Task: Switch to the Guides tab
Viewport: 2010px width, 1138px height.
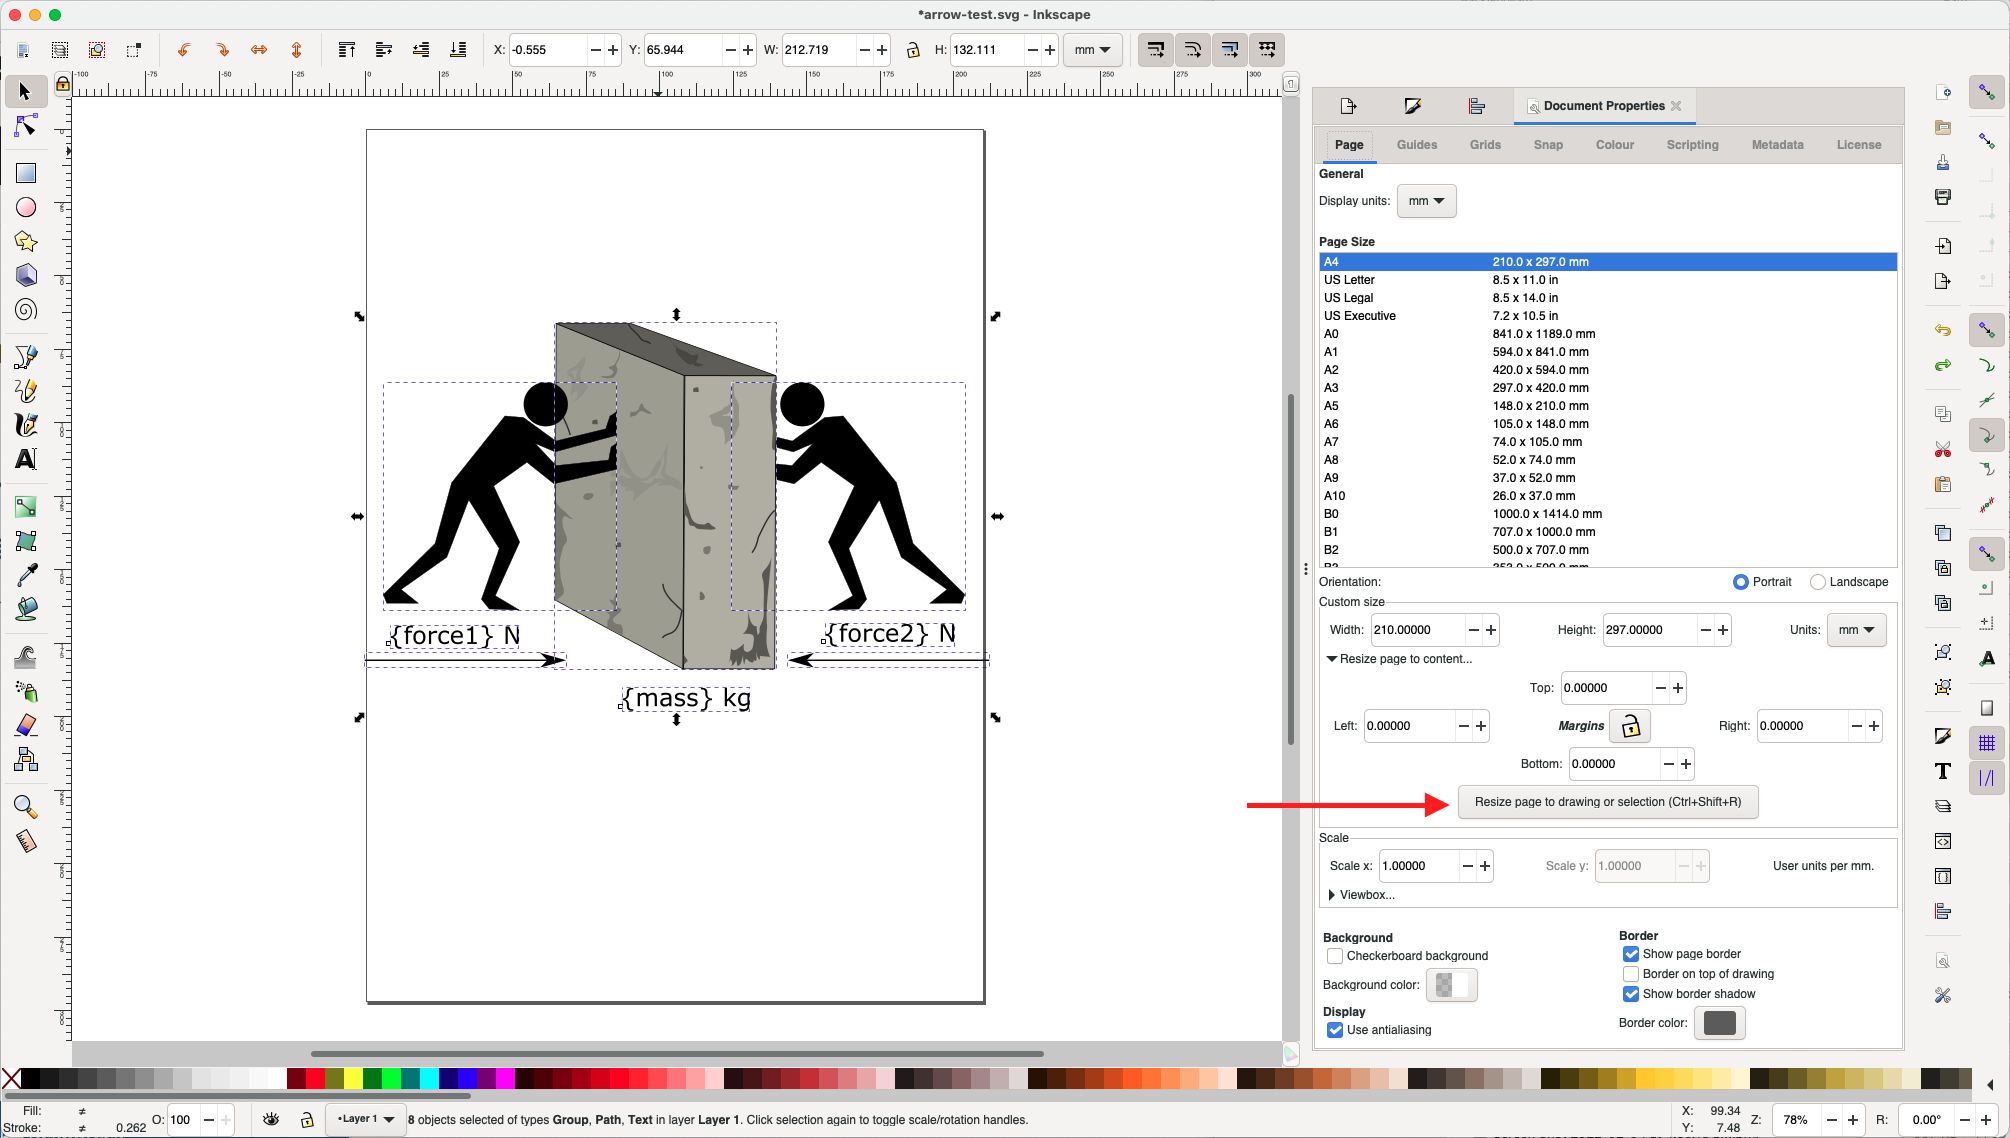Action: point(1416,144)
